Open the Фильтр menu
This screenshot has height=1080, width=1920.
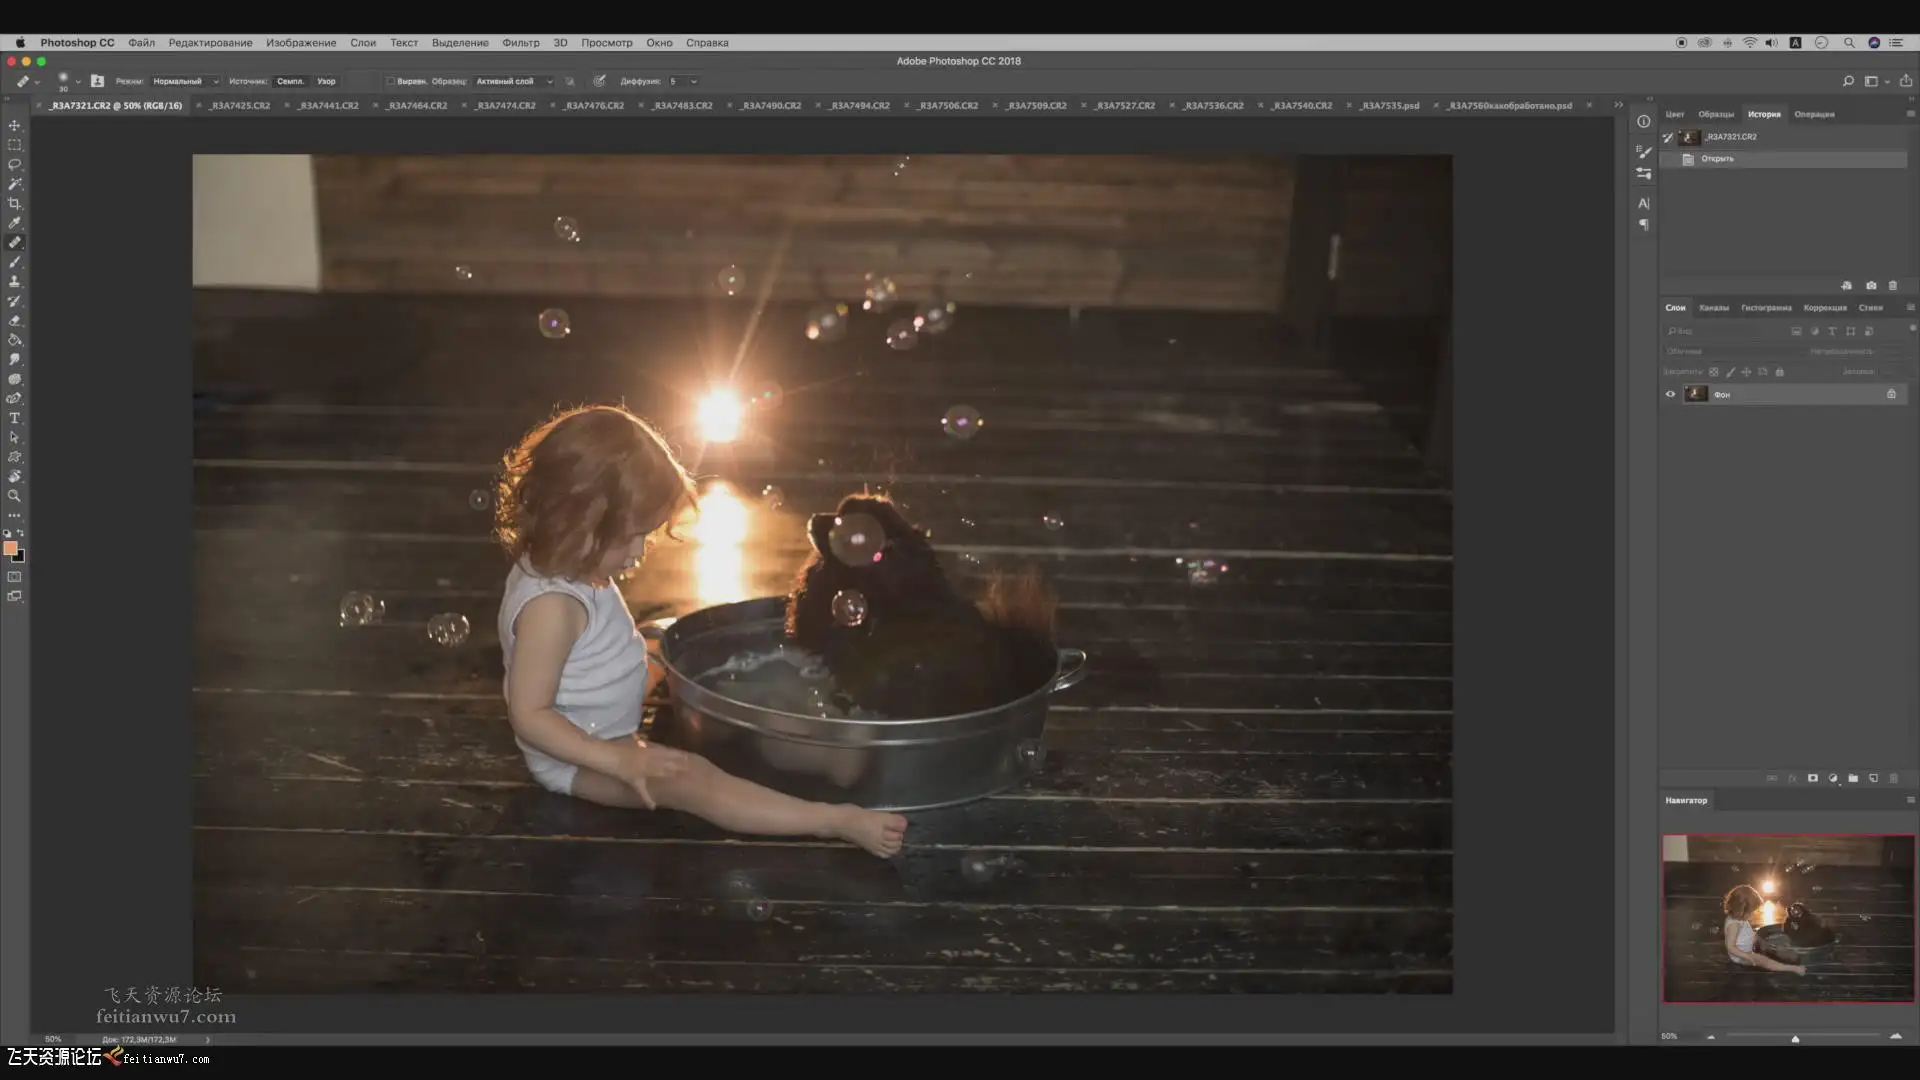point(520,43)
